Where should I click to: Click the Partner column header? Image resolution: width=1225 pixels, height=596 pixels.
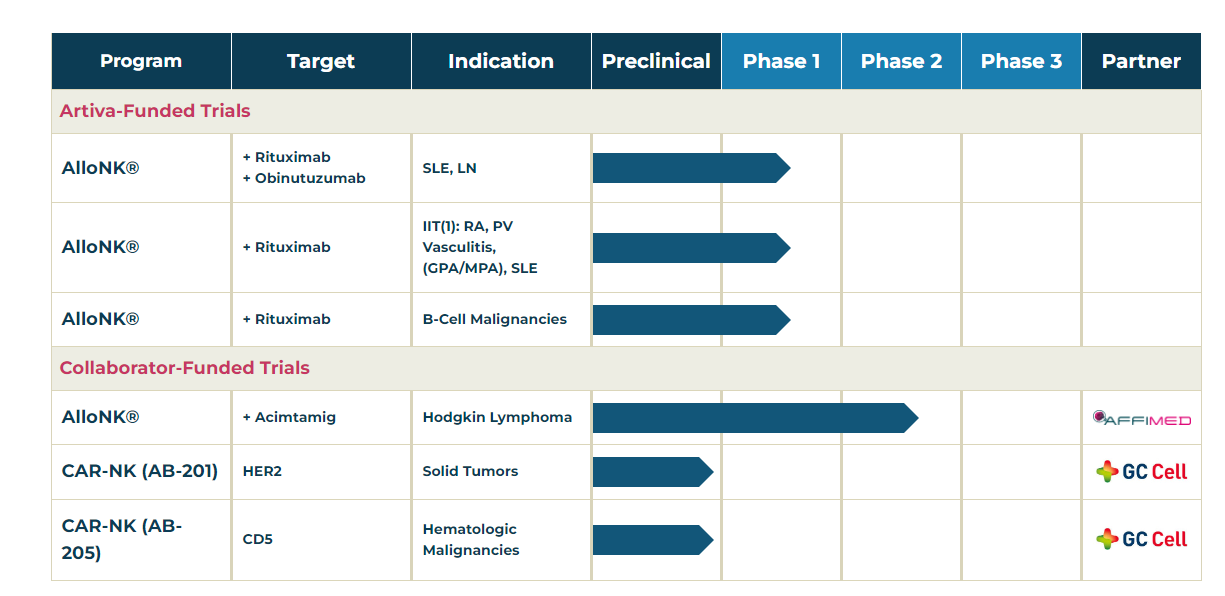tap(1141, 61)
